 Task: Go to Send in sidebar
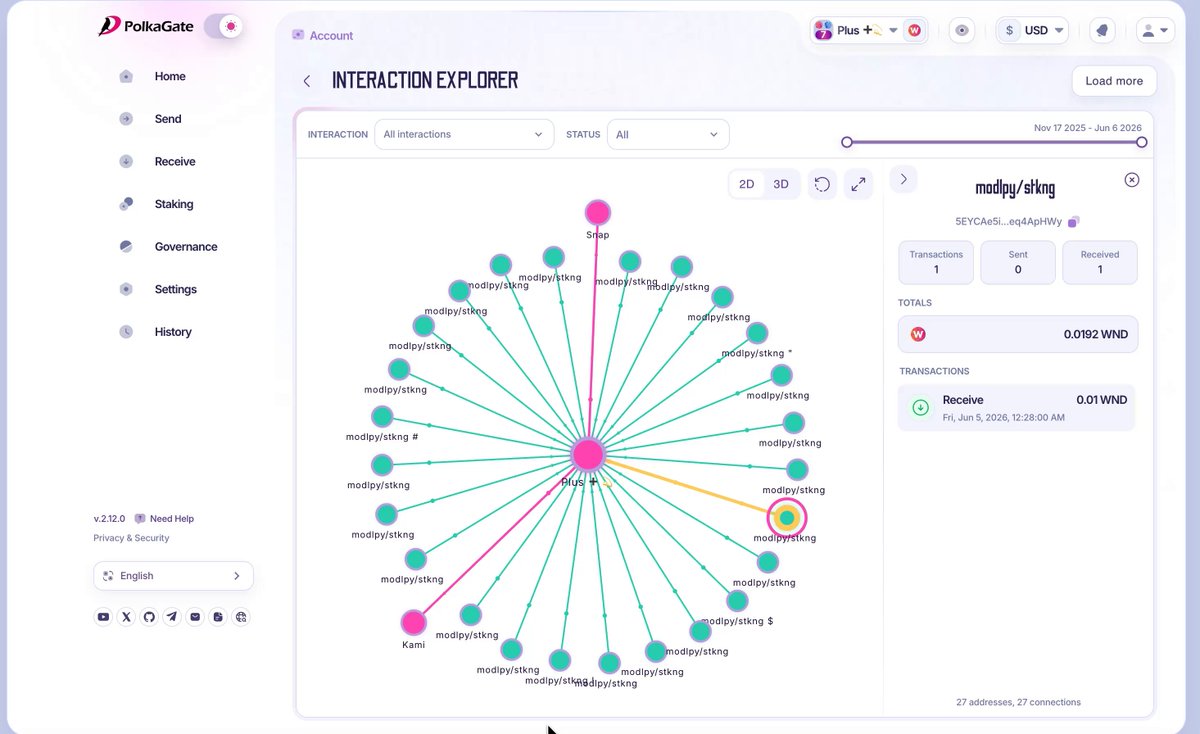pyautogui.click(x=167, y=119)
